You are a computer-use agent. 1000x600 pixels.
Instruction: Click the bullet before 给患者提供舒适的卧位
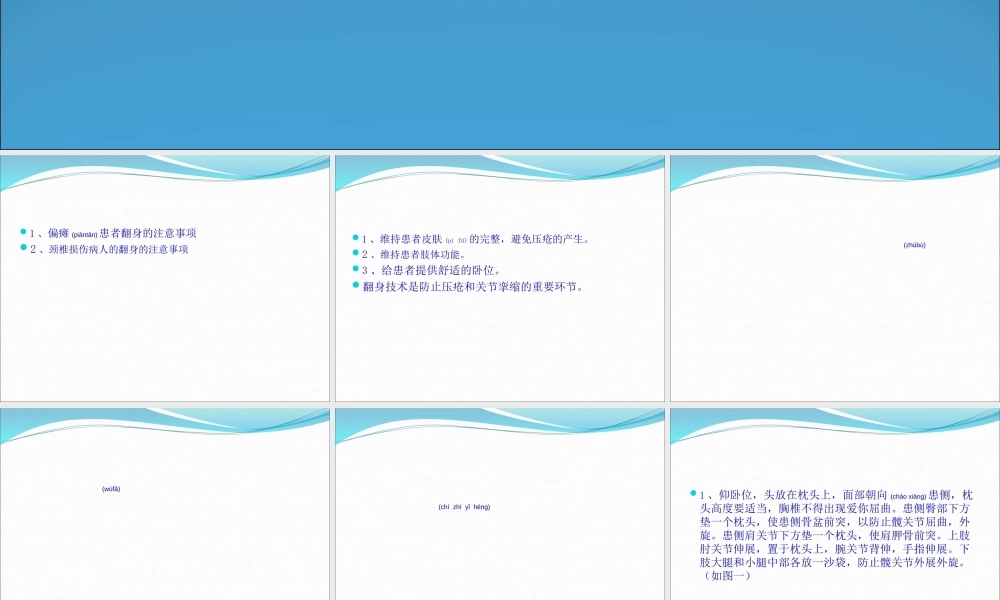click(355, 269)
